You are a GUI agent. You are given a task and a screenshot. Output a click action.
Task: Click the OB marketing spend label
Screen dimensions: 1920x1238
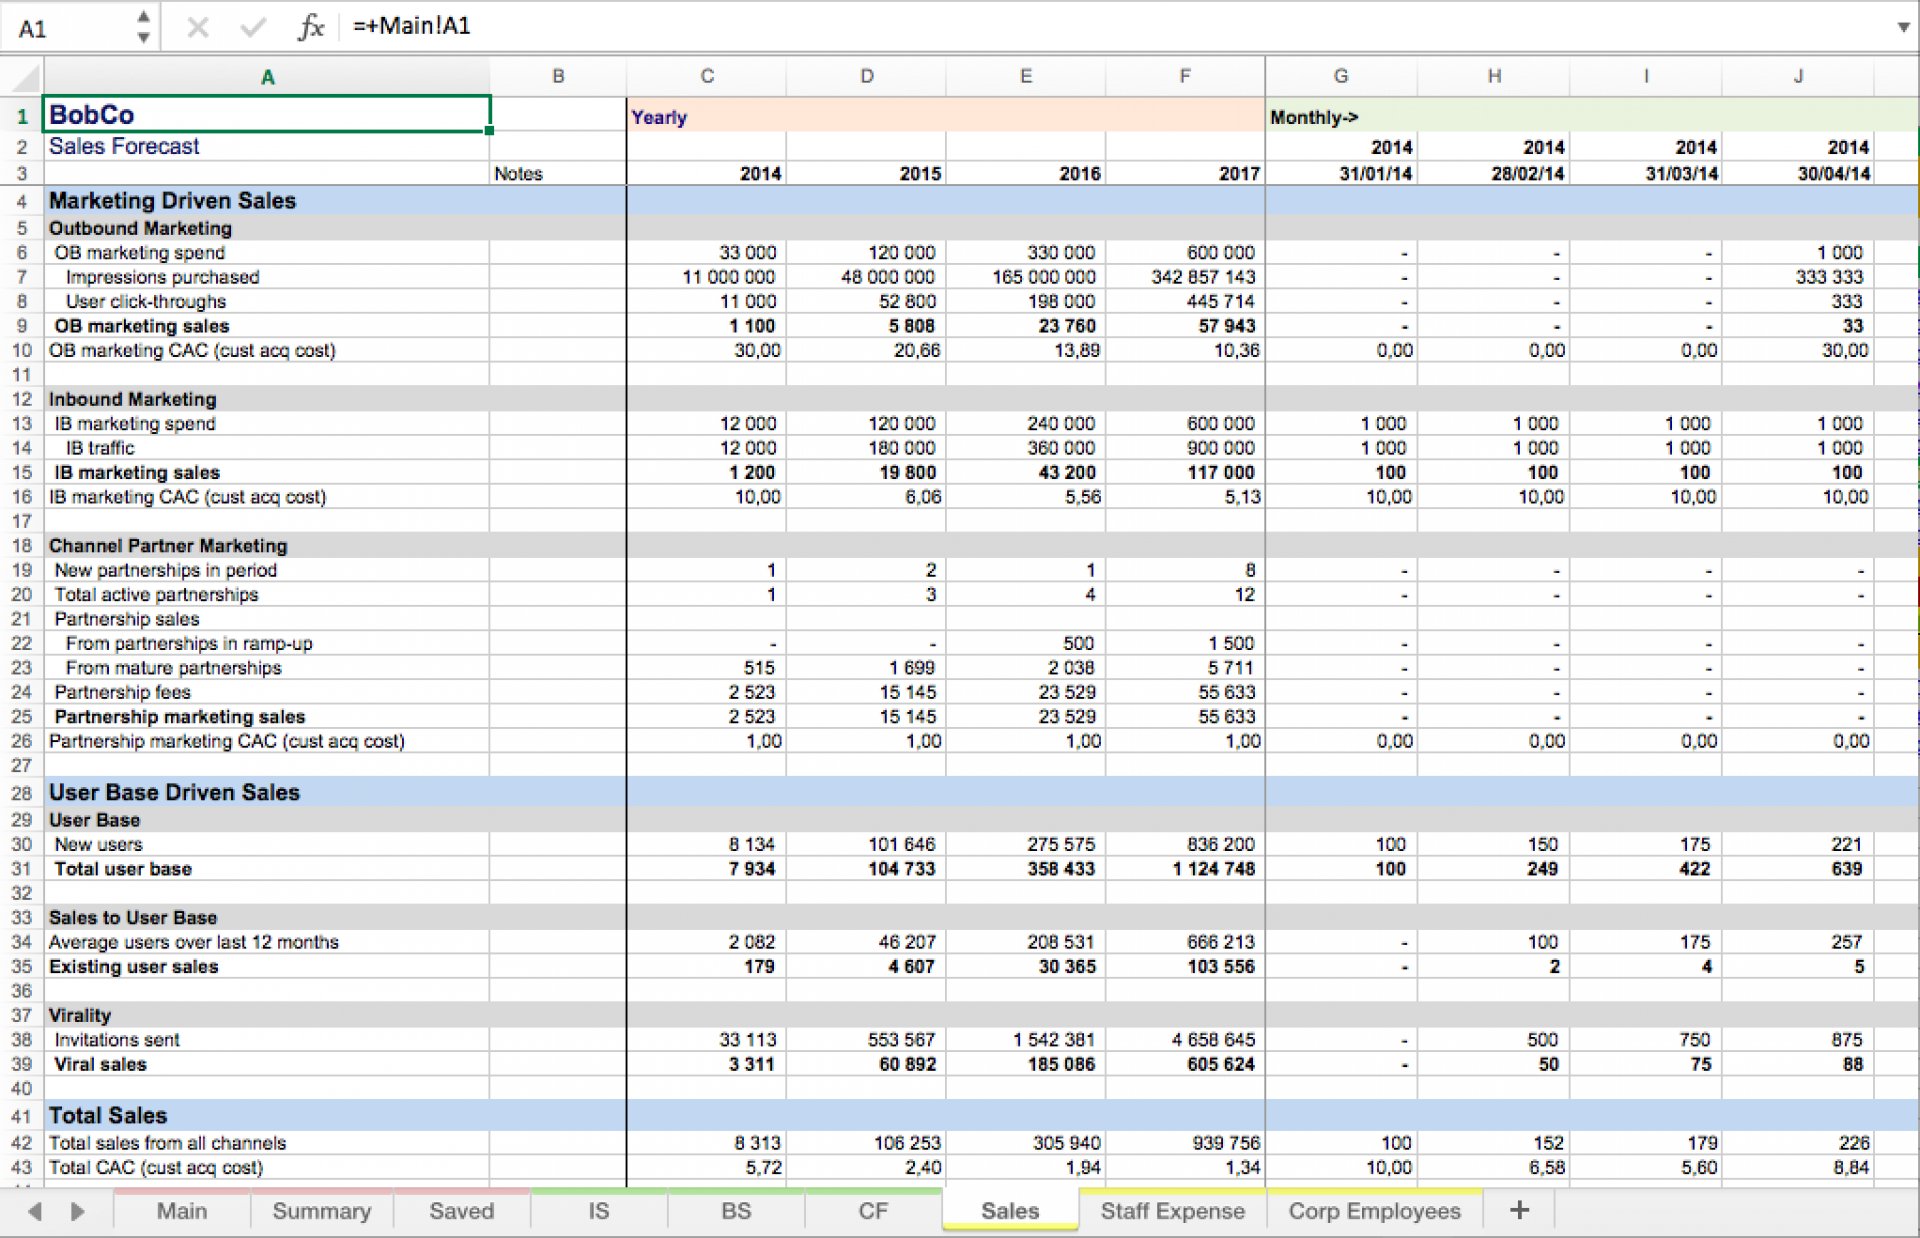[x=139, y=253]
